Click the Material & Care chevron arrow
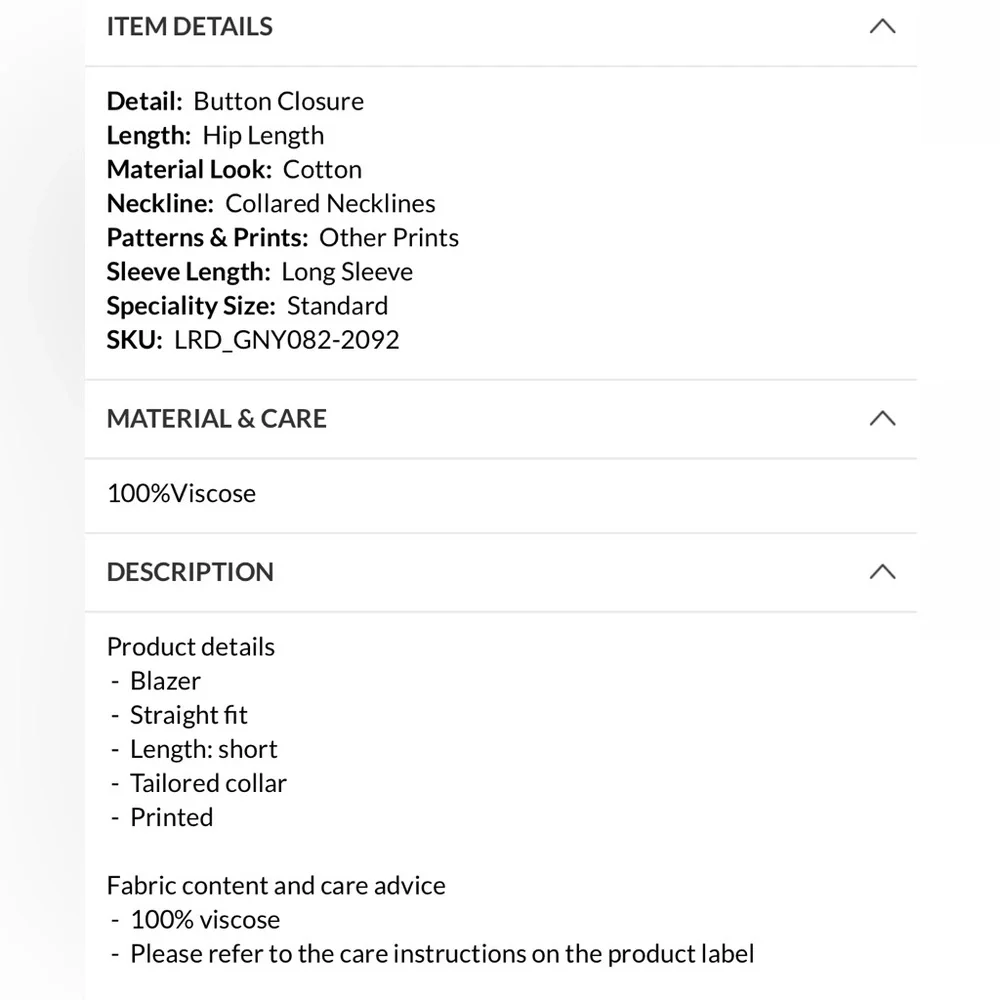This screenshot has height=1000, width=1000. click(882, 419)
